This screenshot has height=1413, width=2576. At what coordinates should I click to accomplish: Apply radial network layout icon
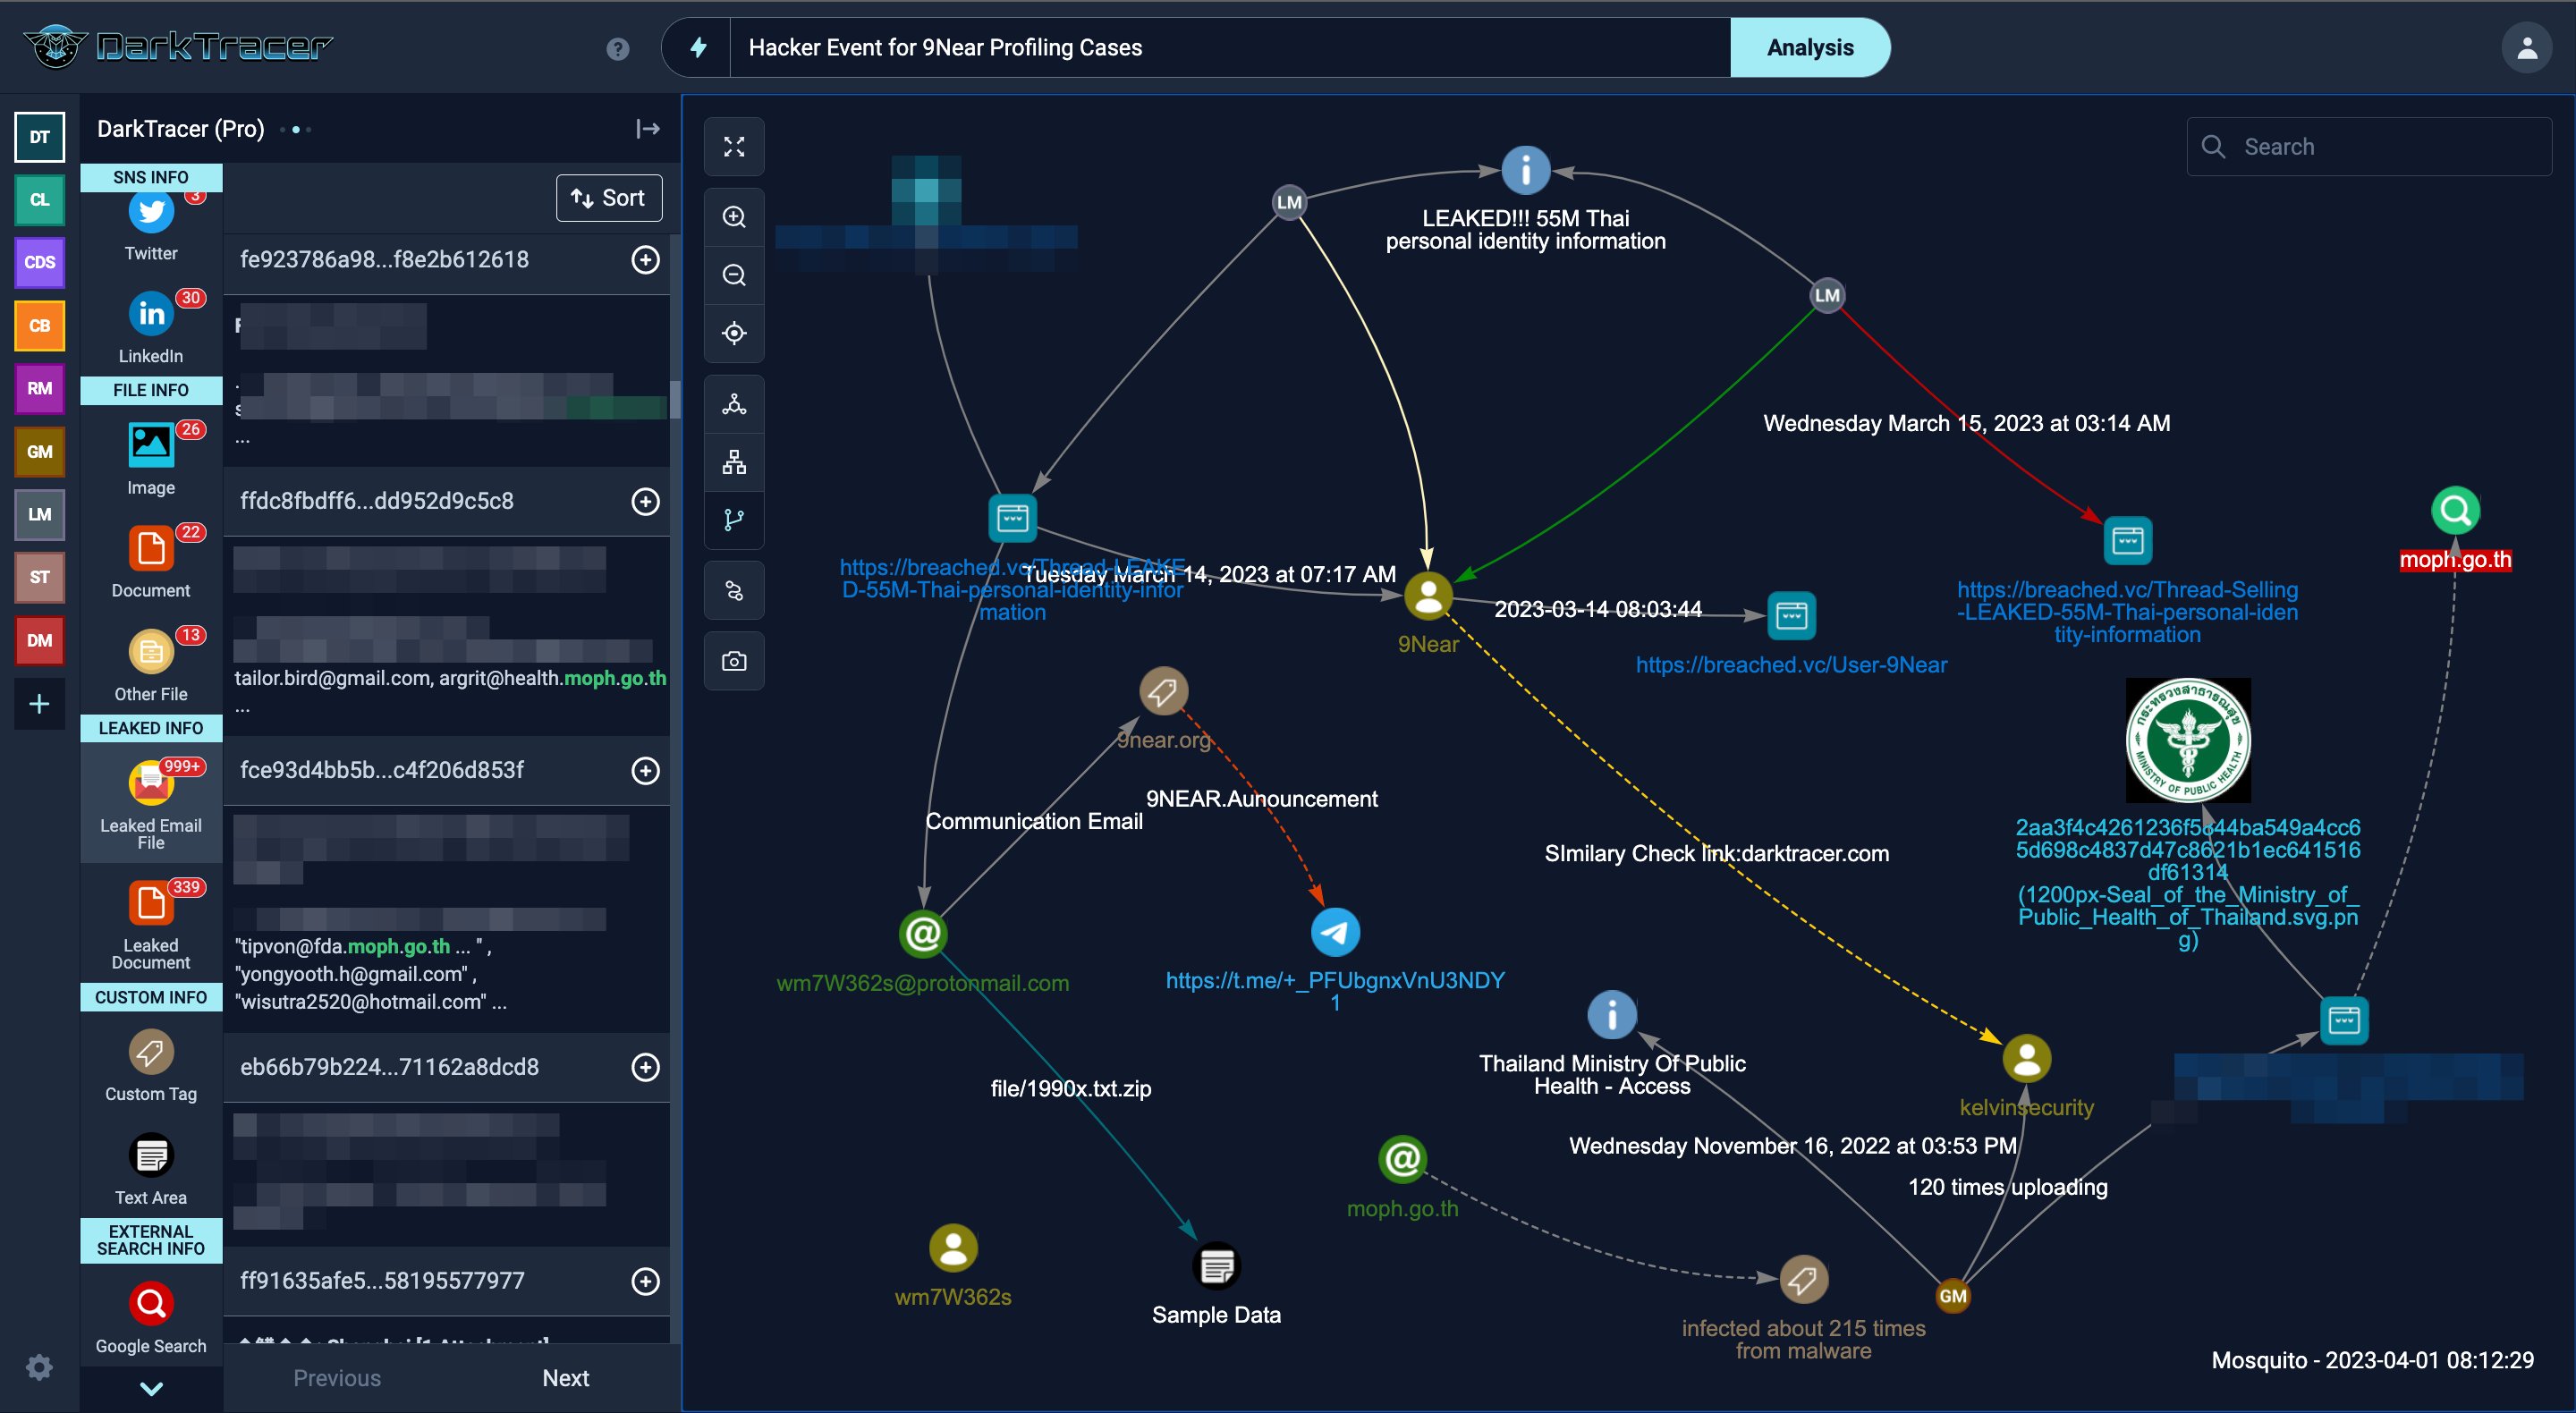(x=734, y=404)
